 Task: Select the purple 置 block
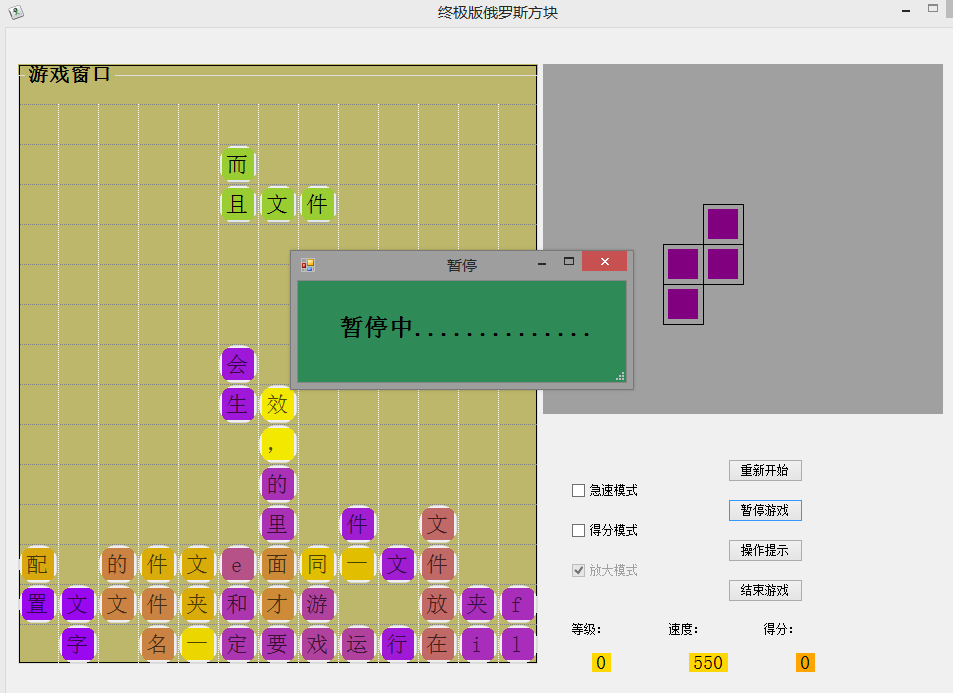point(38,604)
